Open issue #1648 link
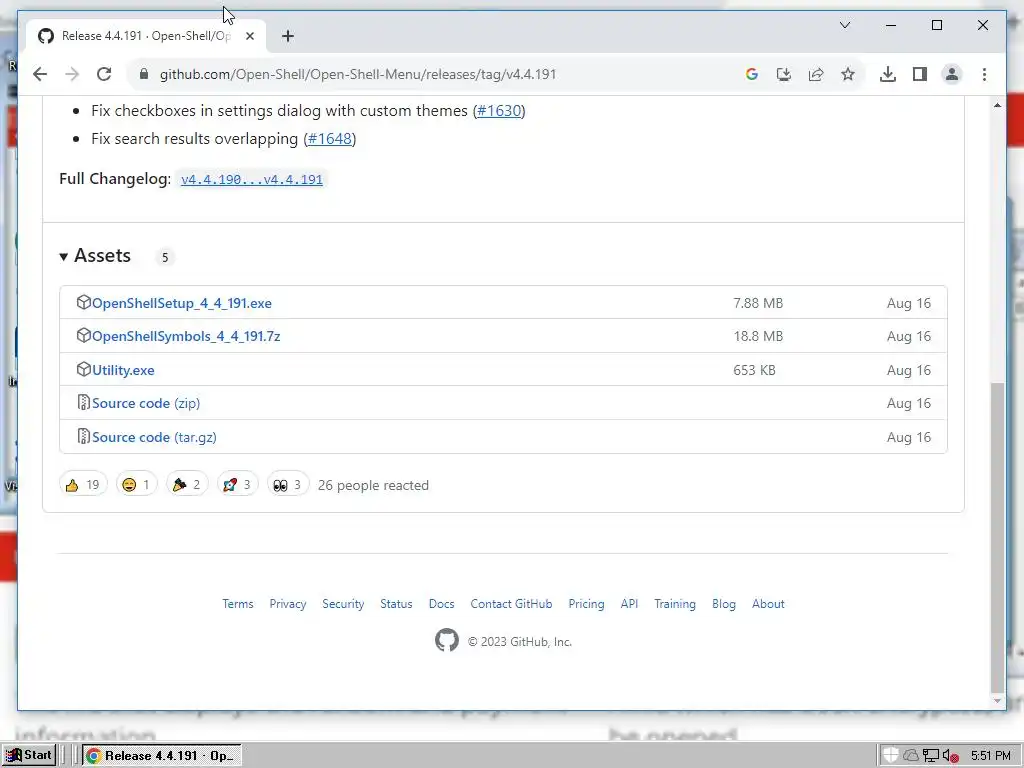Image resolution: width=1024 pixels, height=768 pixels. point(330,138)
